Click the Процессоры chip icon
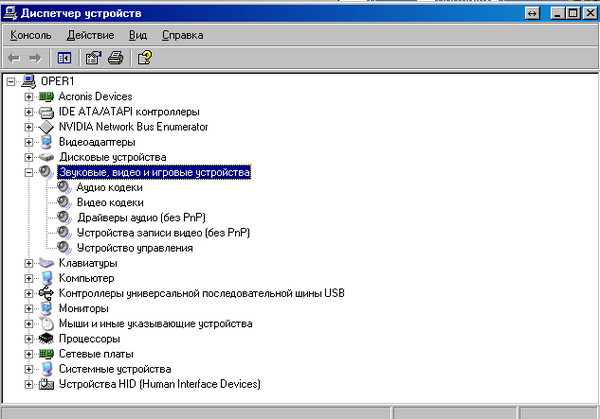The image size is (600, 419). pyautogui.click(x=46, y=339)
